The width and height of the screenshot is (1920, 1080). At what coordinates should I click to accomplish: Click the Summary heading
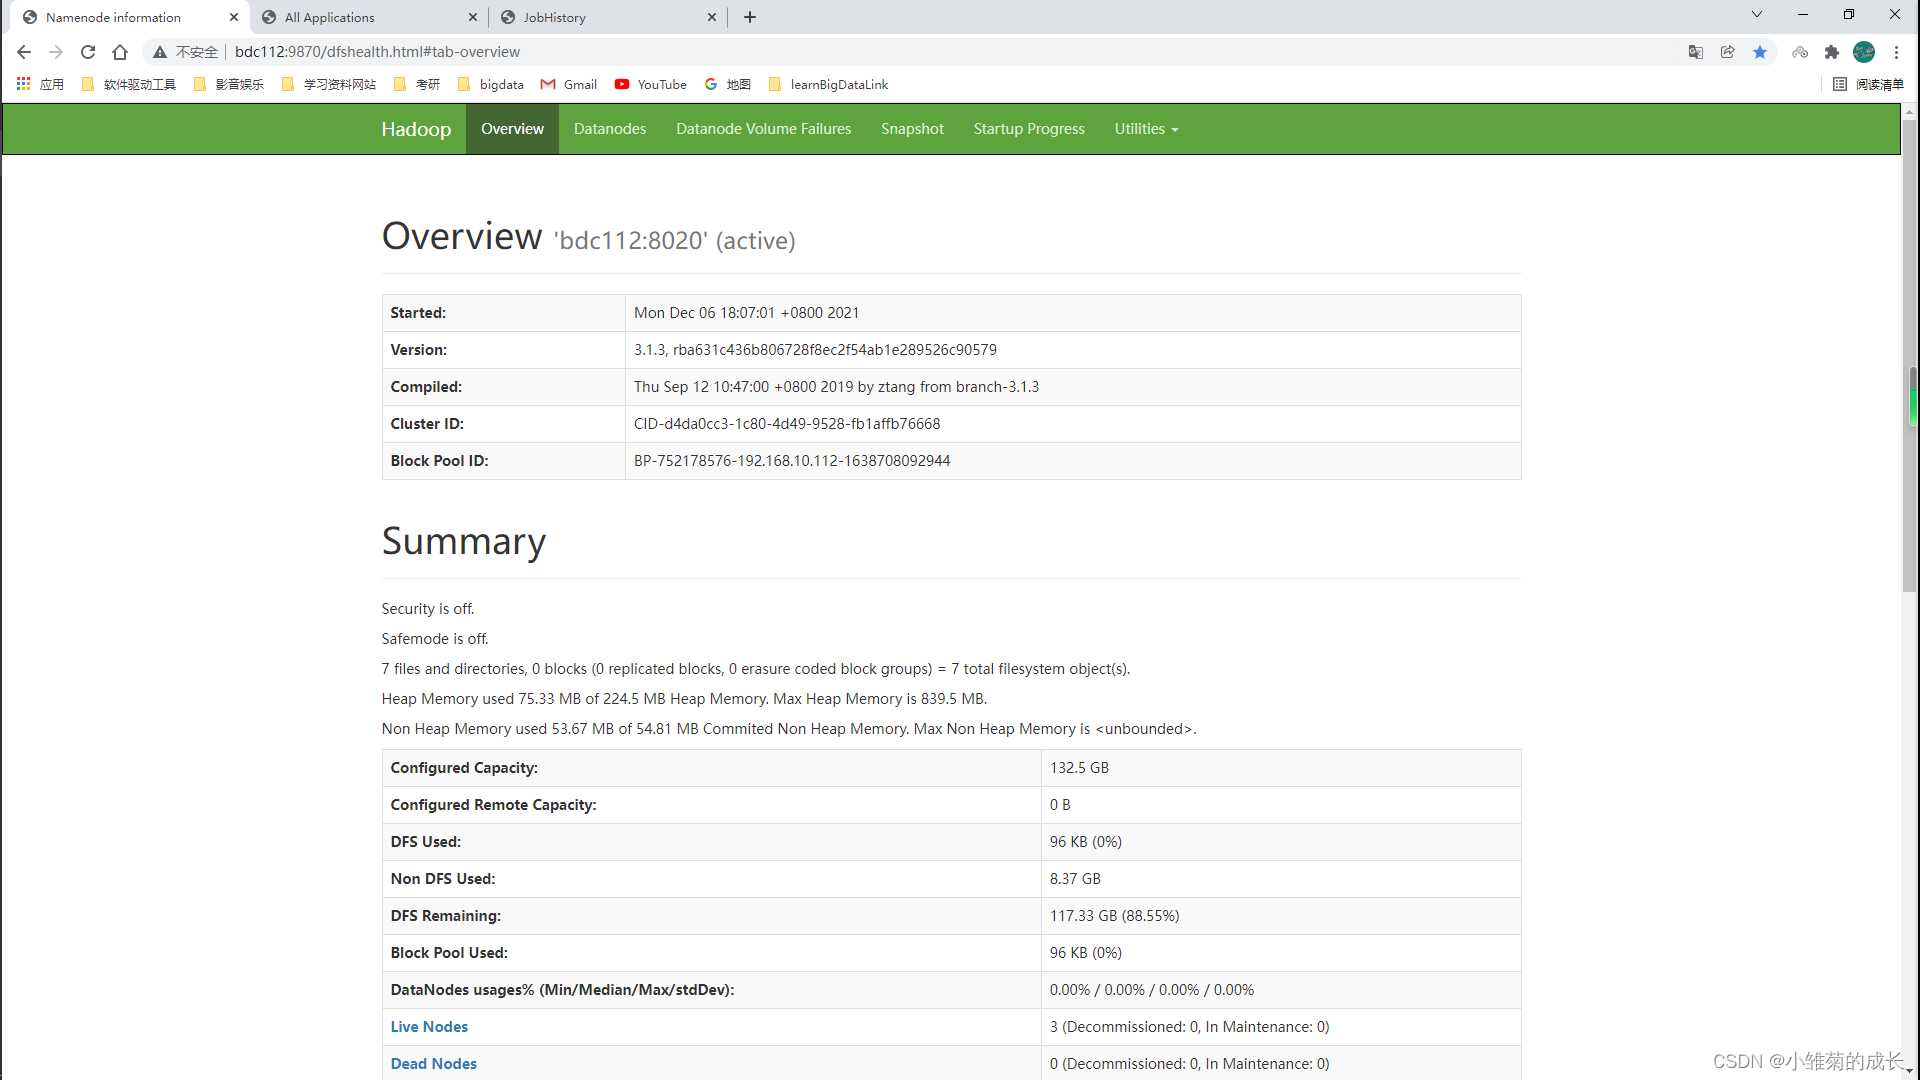464,541
